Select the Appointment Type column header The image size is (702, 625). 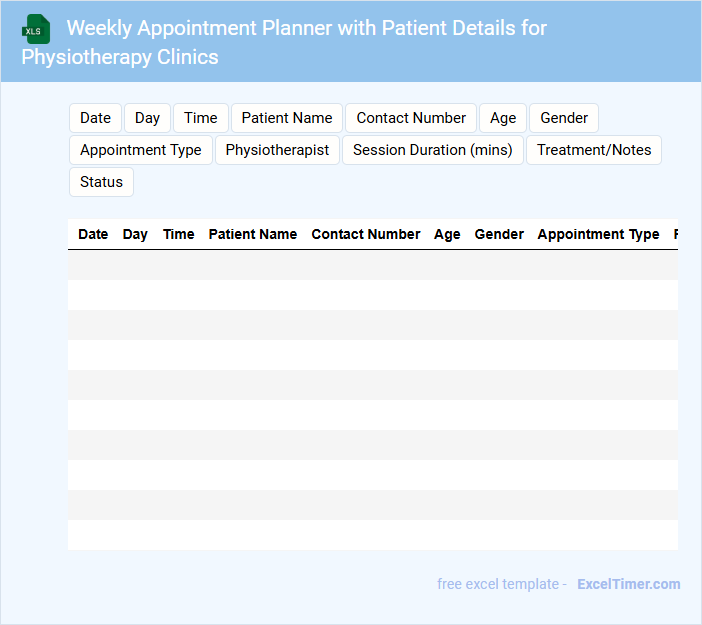click(598, 234)
